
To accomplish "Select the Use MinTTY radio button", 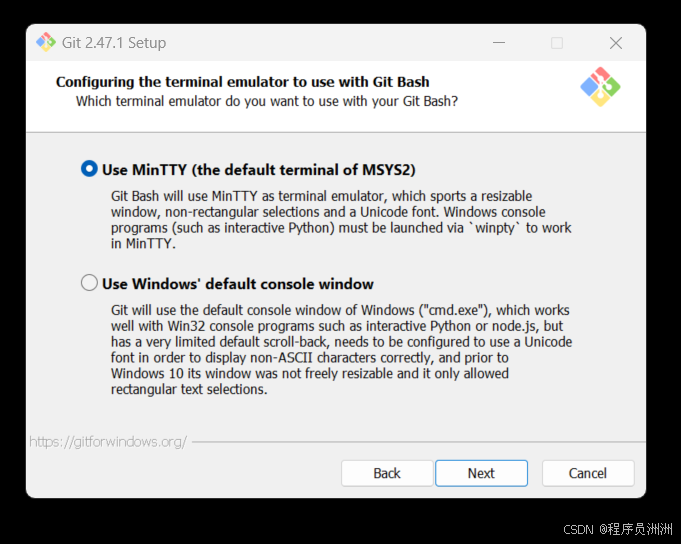I will pos(89,168).
